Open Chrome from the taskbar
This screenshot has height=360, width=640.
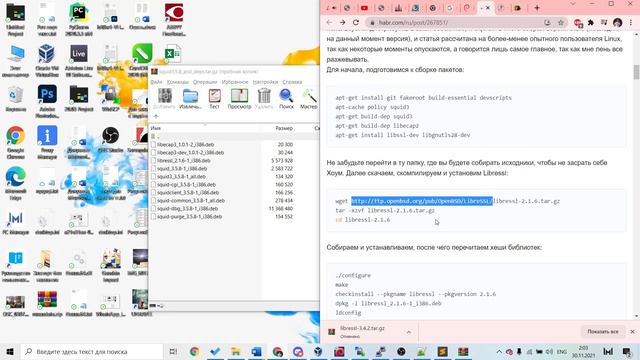tap(194, 351)
